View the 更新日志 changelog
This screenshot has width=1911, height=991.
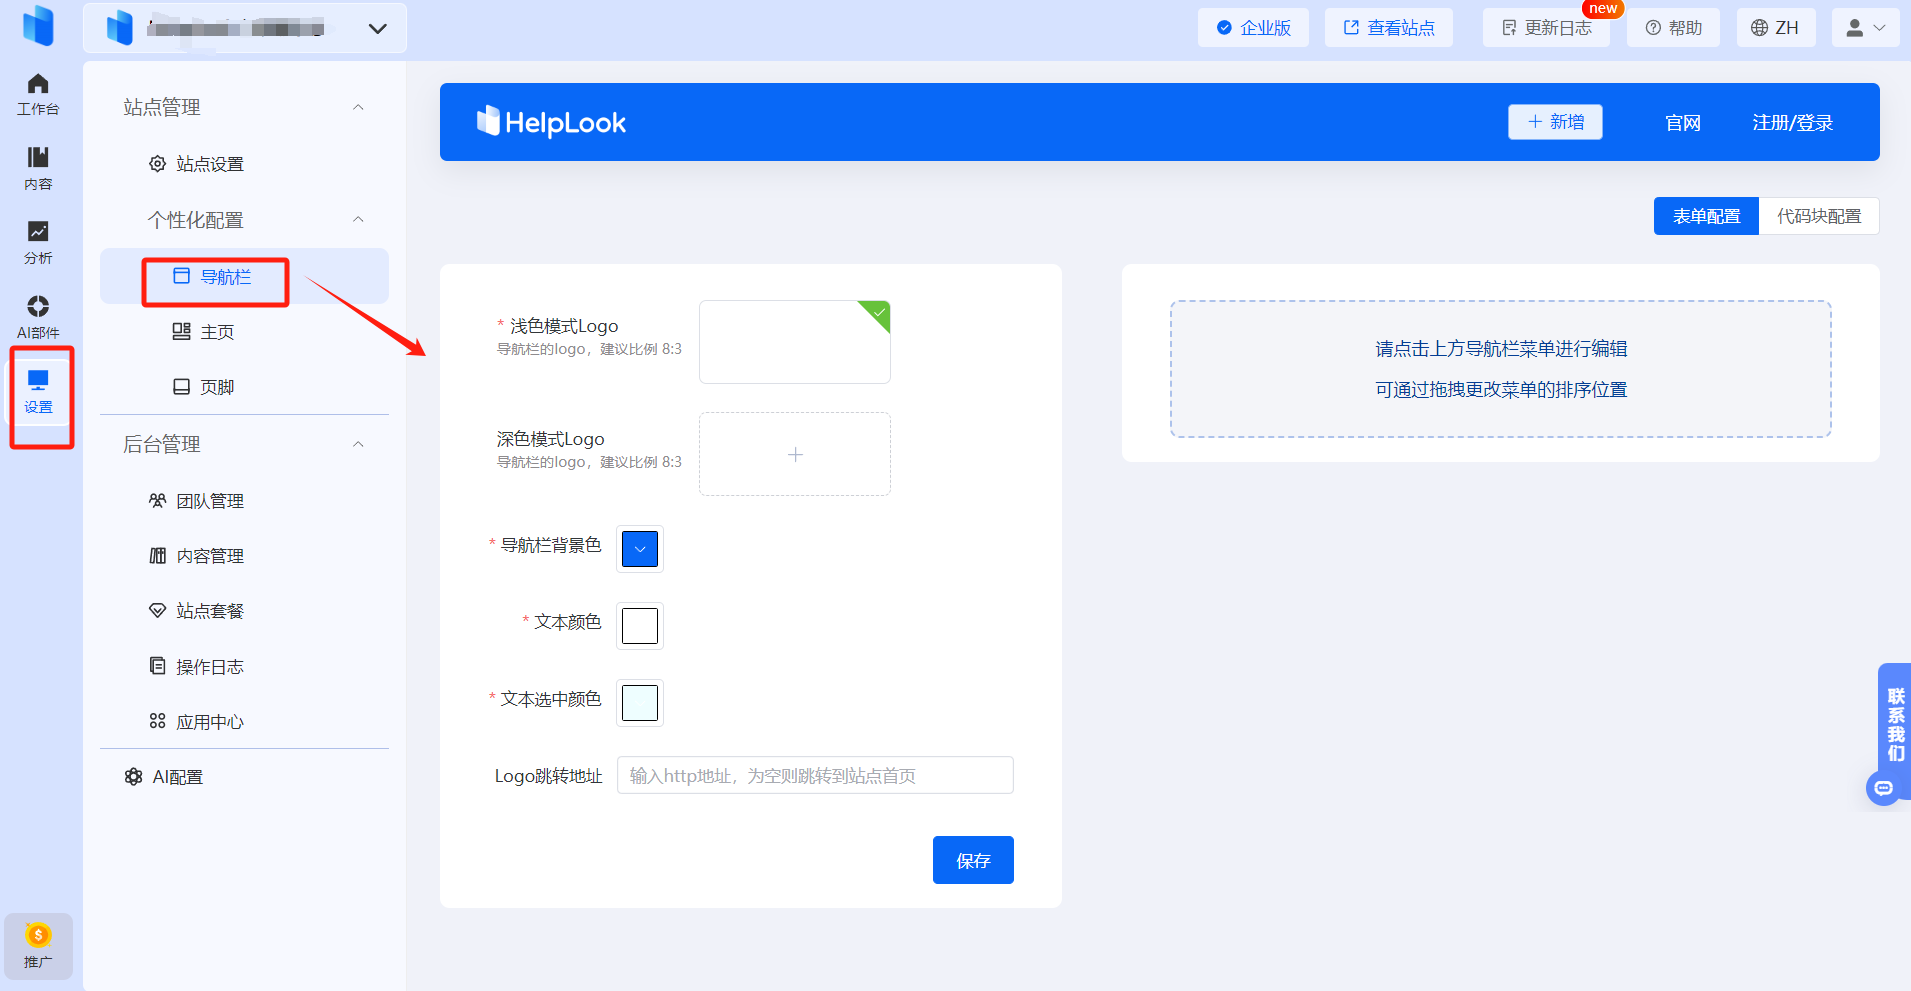pos(1547,28)
